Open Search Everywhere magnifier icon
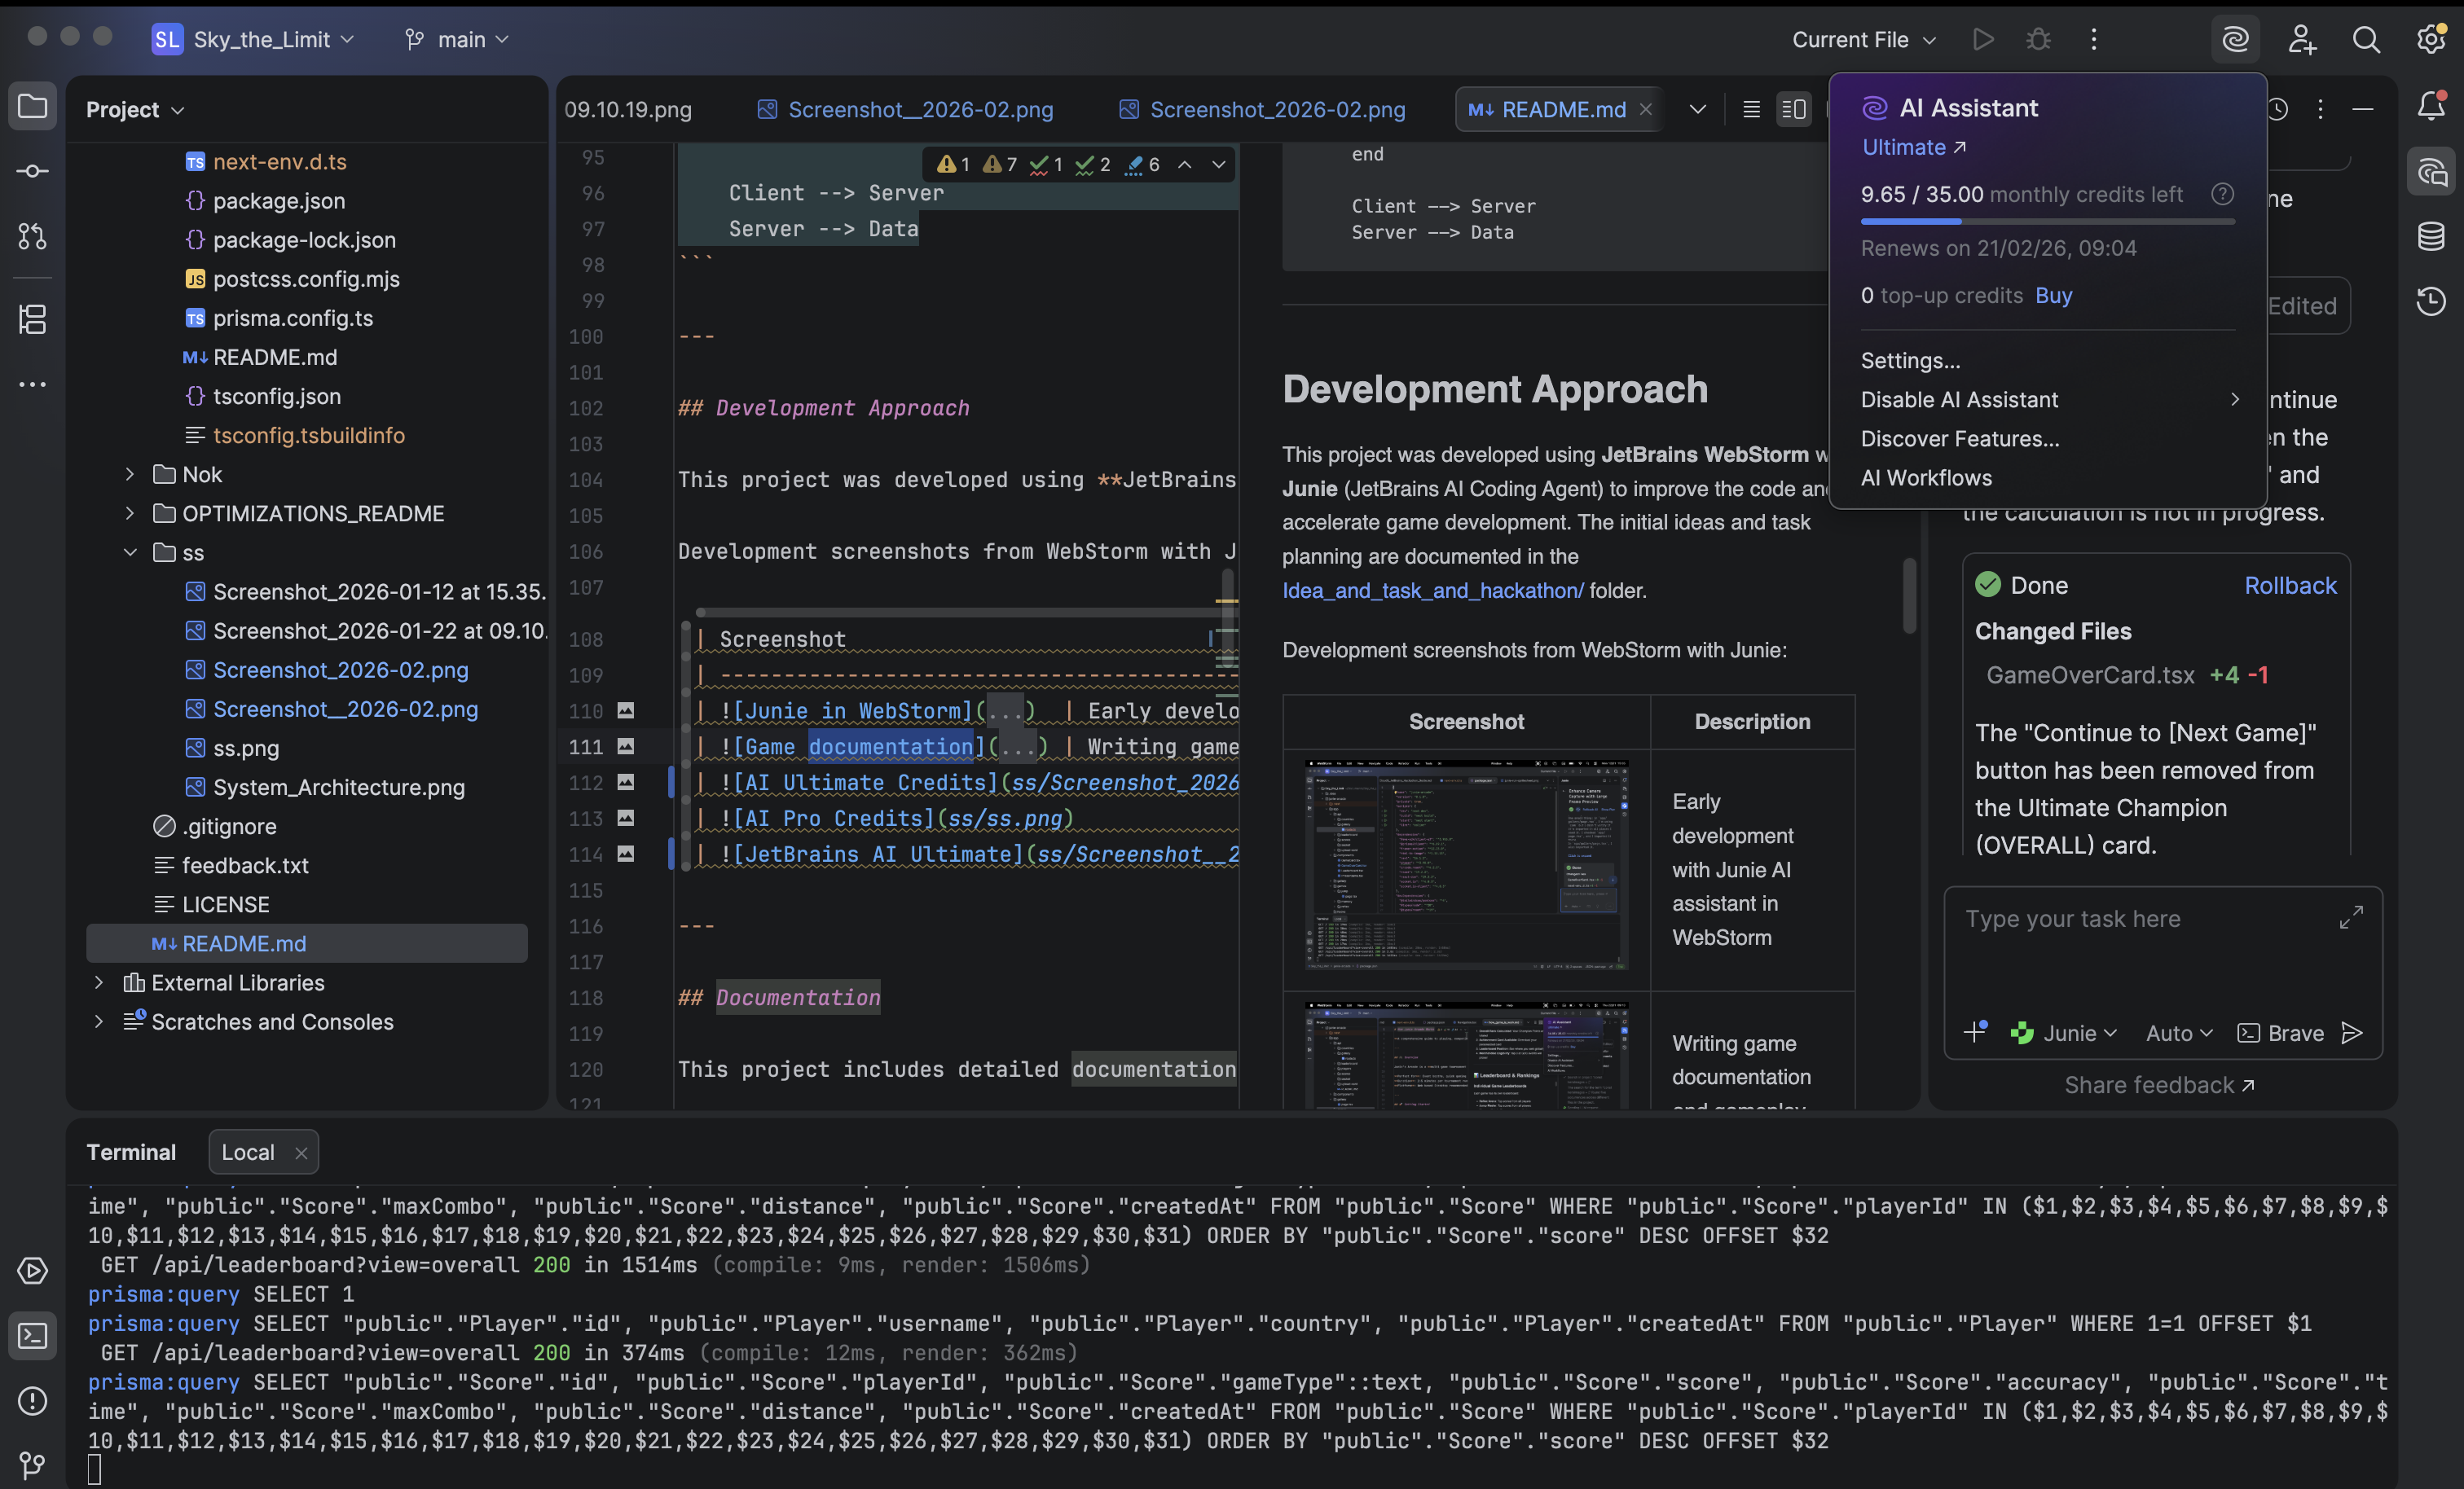2464x1489 pixels. click(x=2366, y=40)
